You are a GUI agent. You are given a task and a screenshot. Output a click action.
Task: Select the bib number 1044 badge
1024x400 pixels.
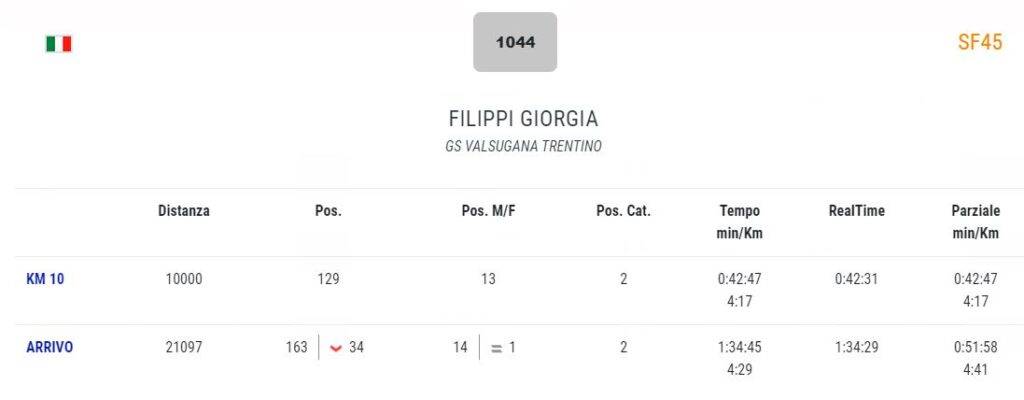tap(515, 42)
